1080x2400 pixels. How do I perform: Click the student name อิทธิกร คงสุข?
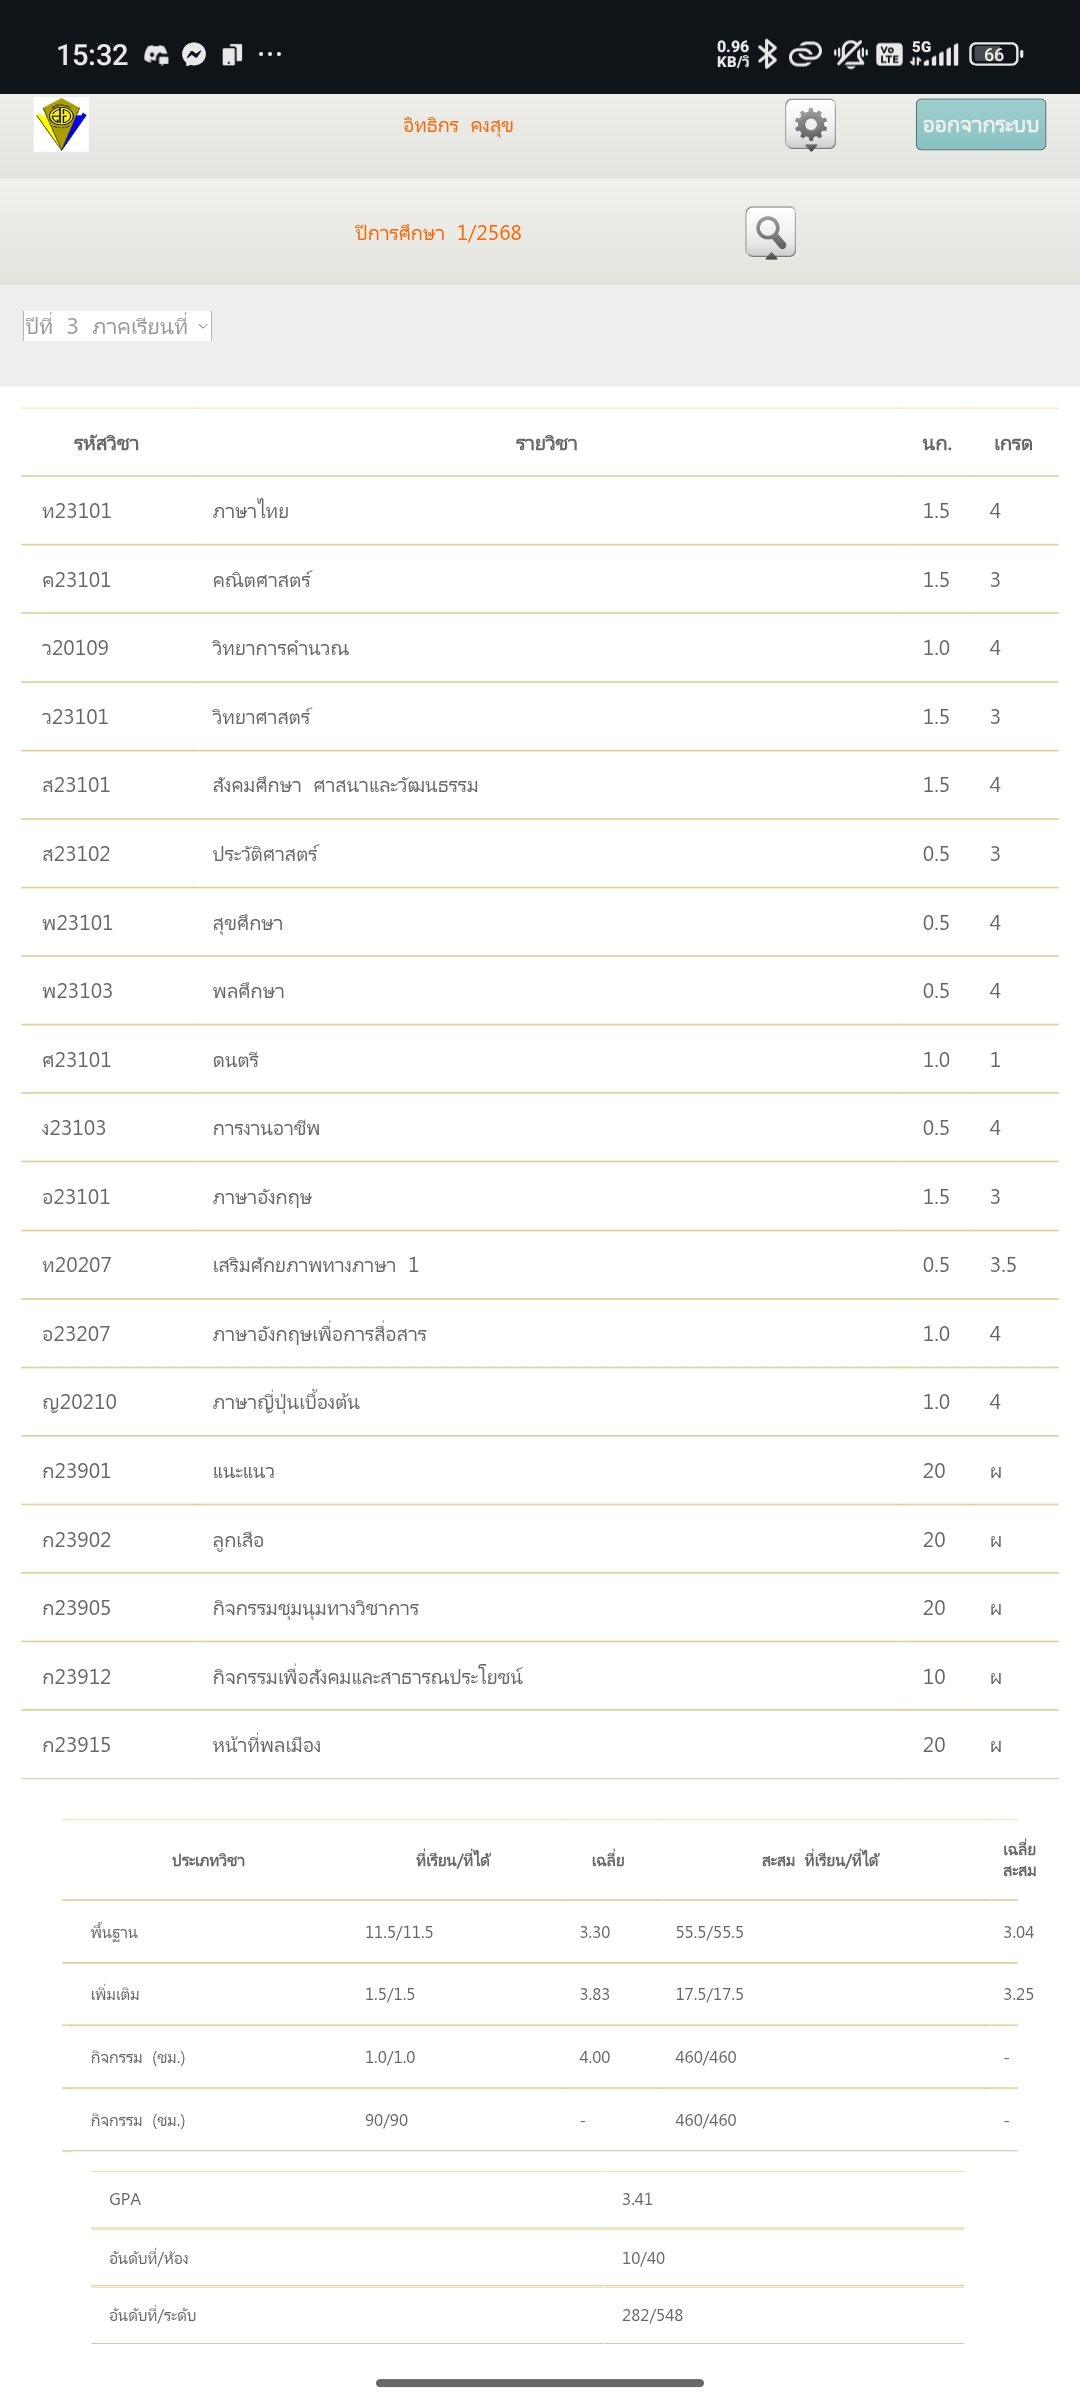[458, 125]
